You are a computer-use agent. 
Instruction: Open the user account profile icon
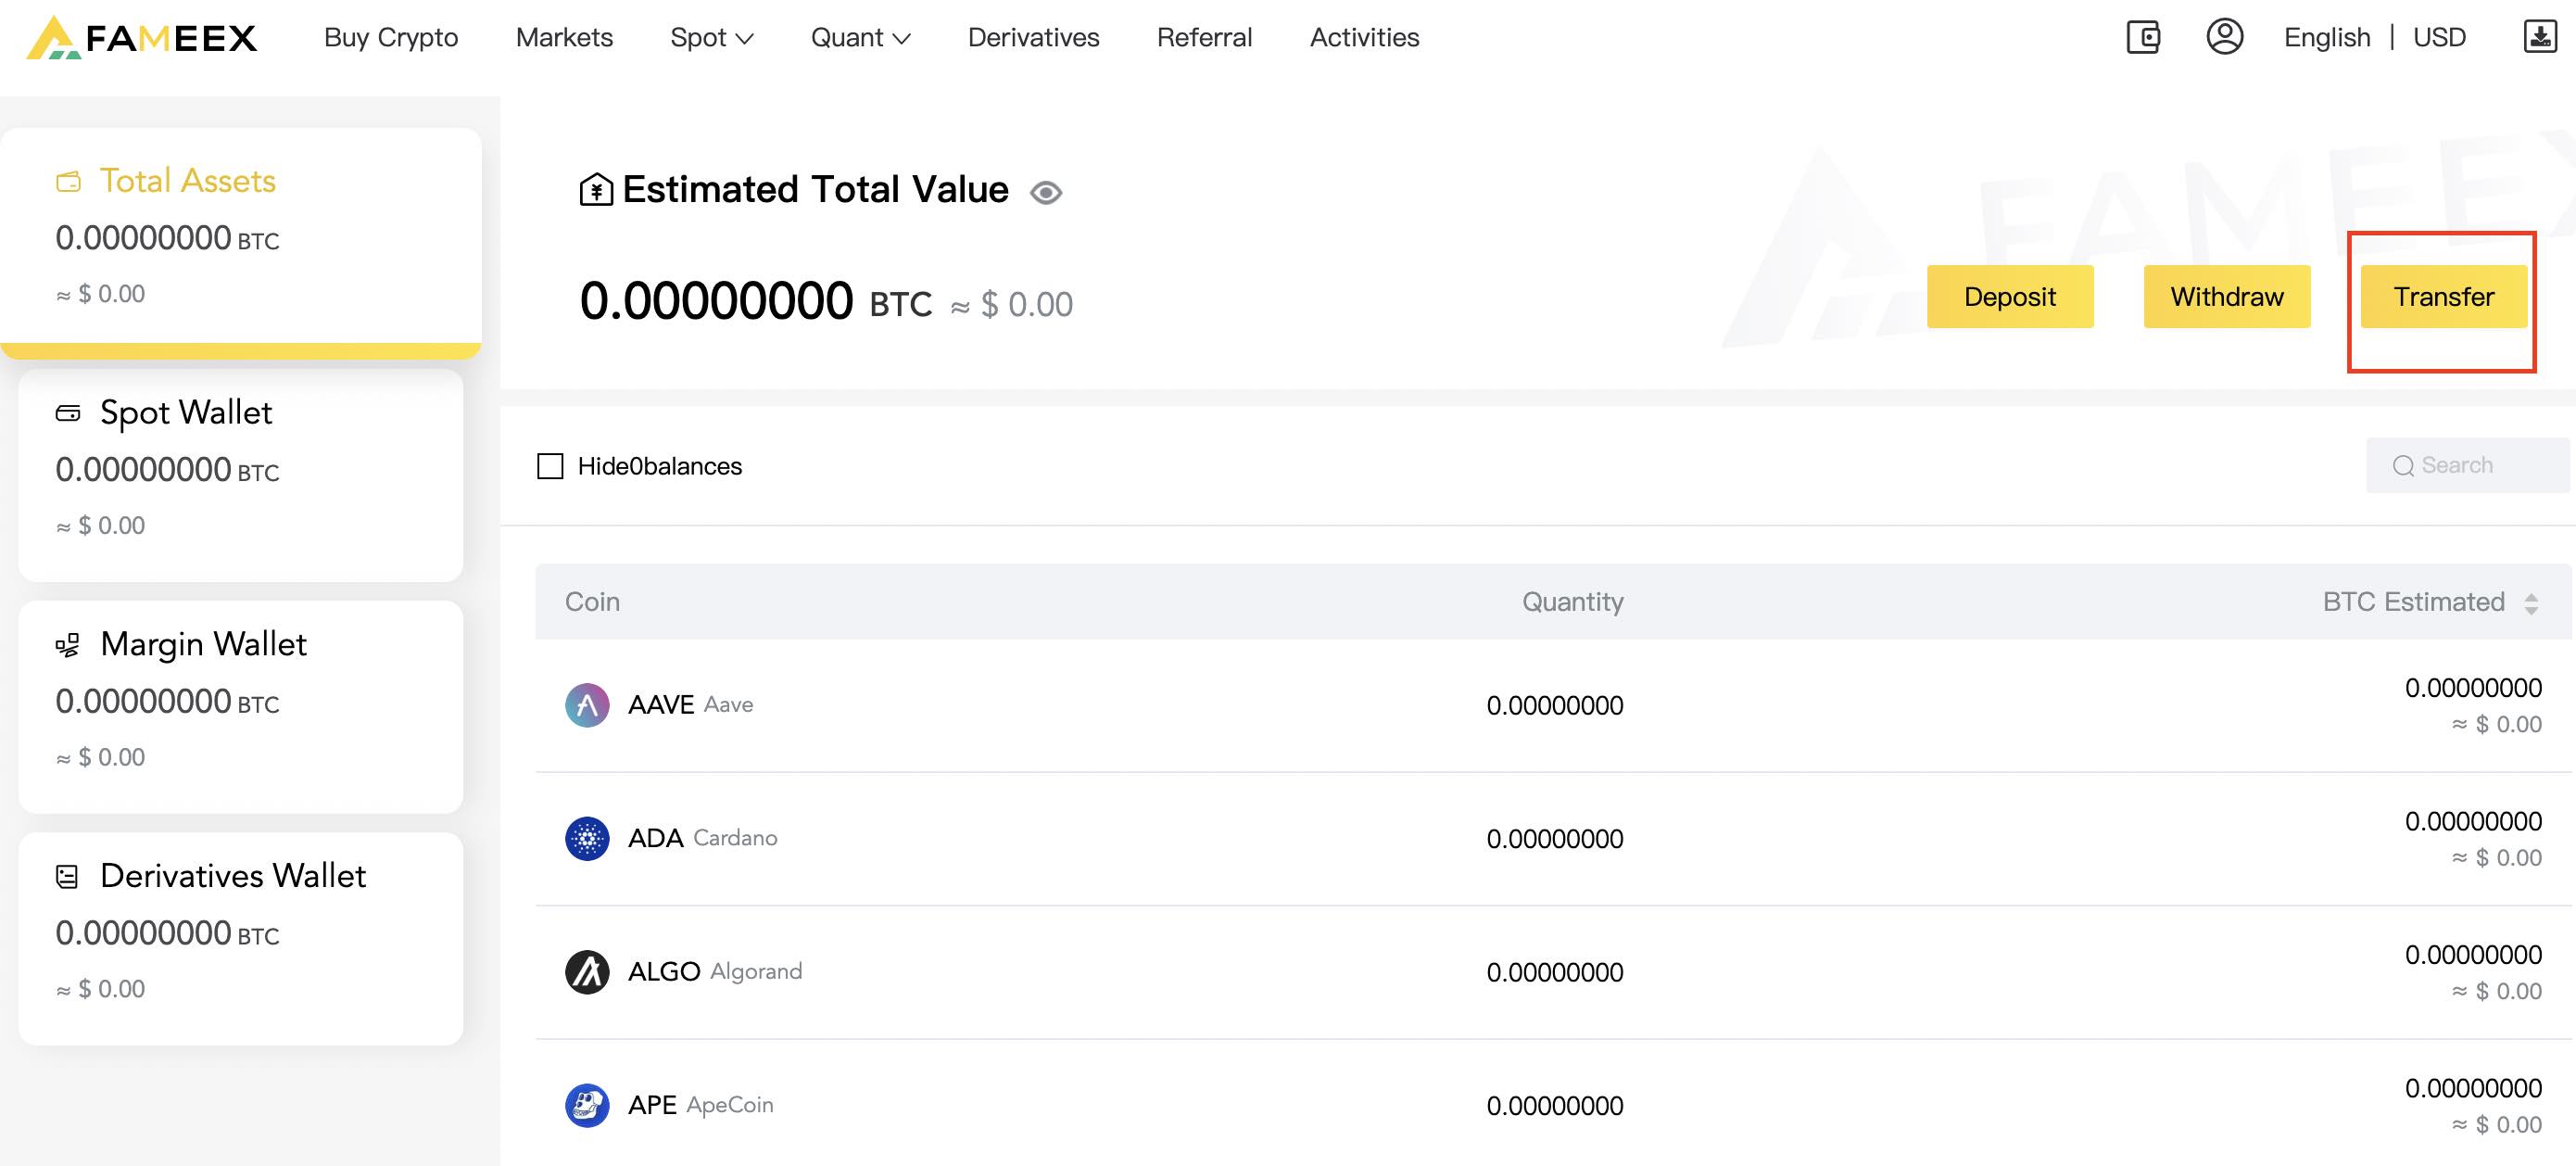point(2224,37)
